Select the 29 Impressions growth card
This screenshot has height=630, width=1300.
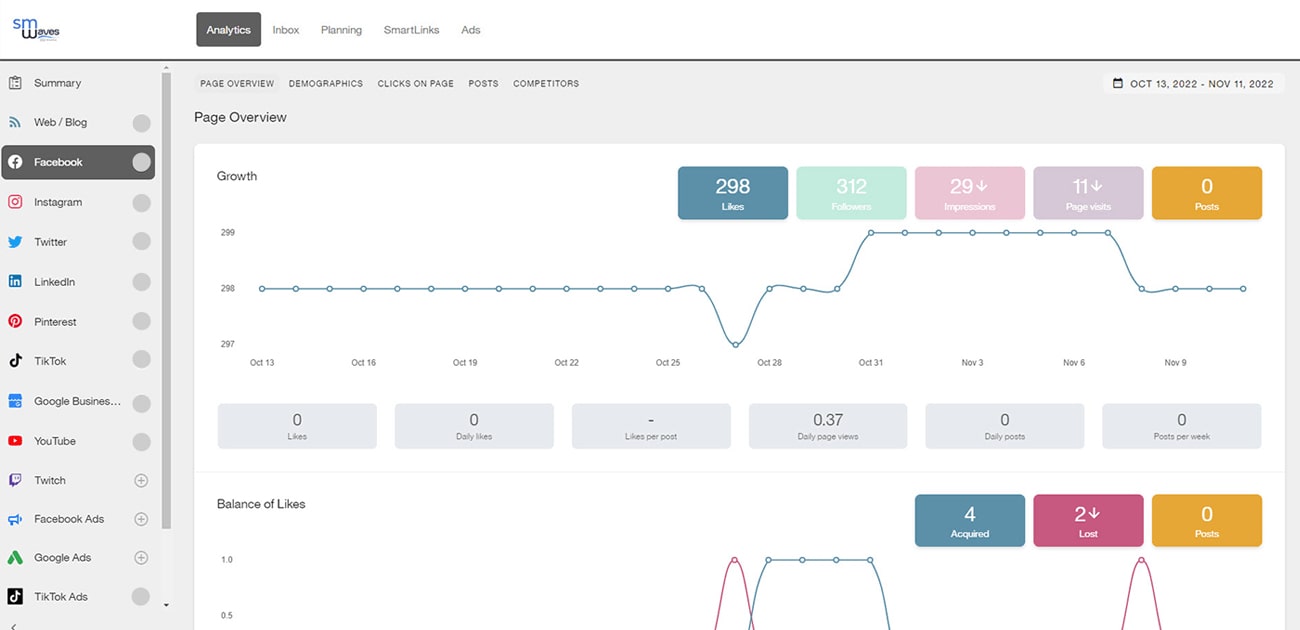(x=970, y=193)
